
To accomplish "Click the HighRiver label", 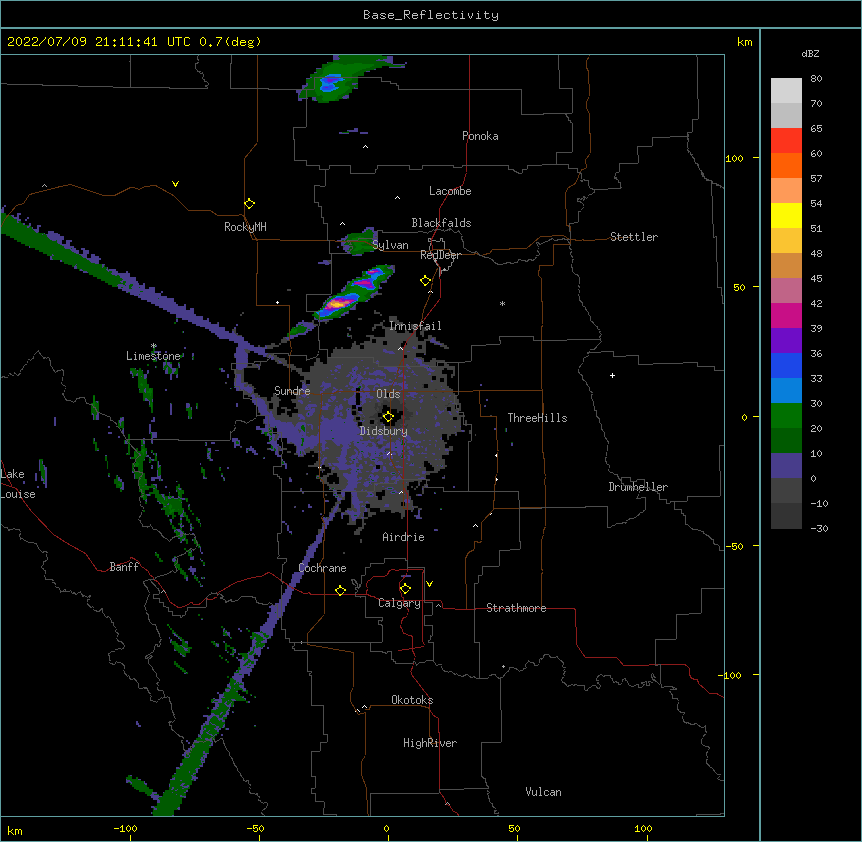I will pyautogui.click(x=430, y=743).
